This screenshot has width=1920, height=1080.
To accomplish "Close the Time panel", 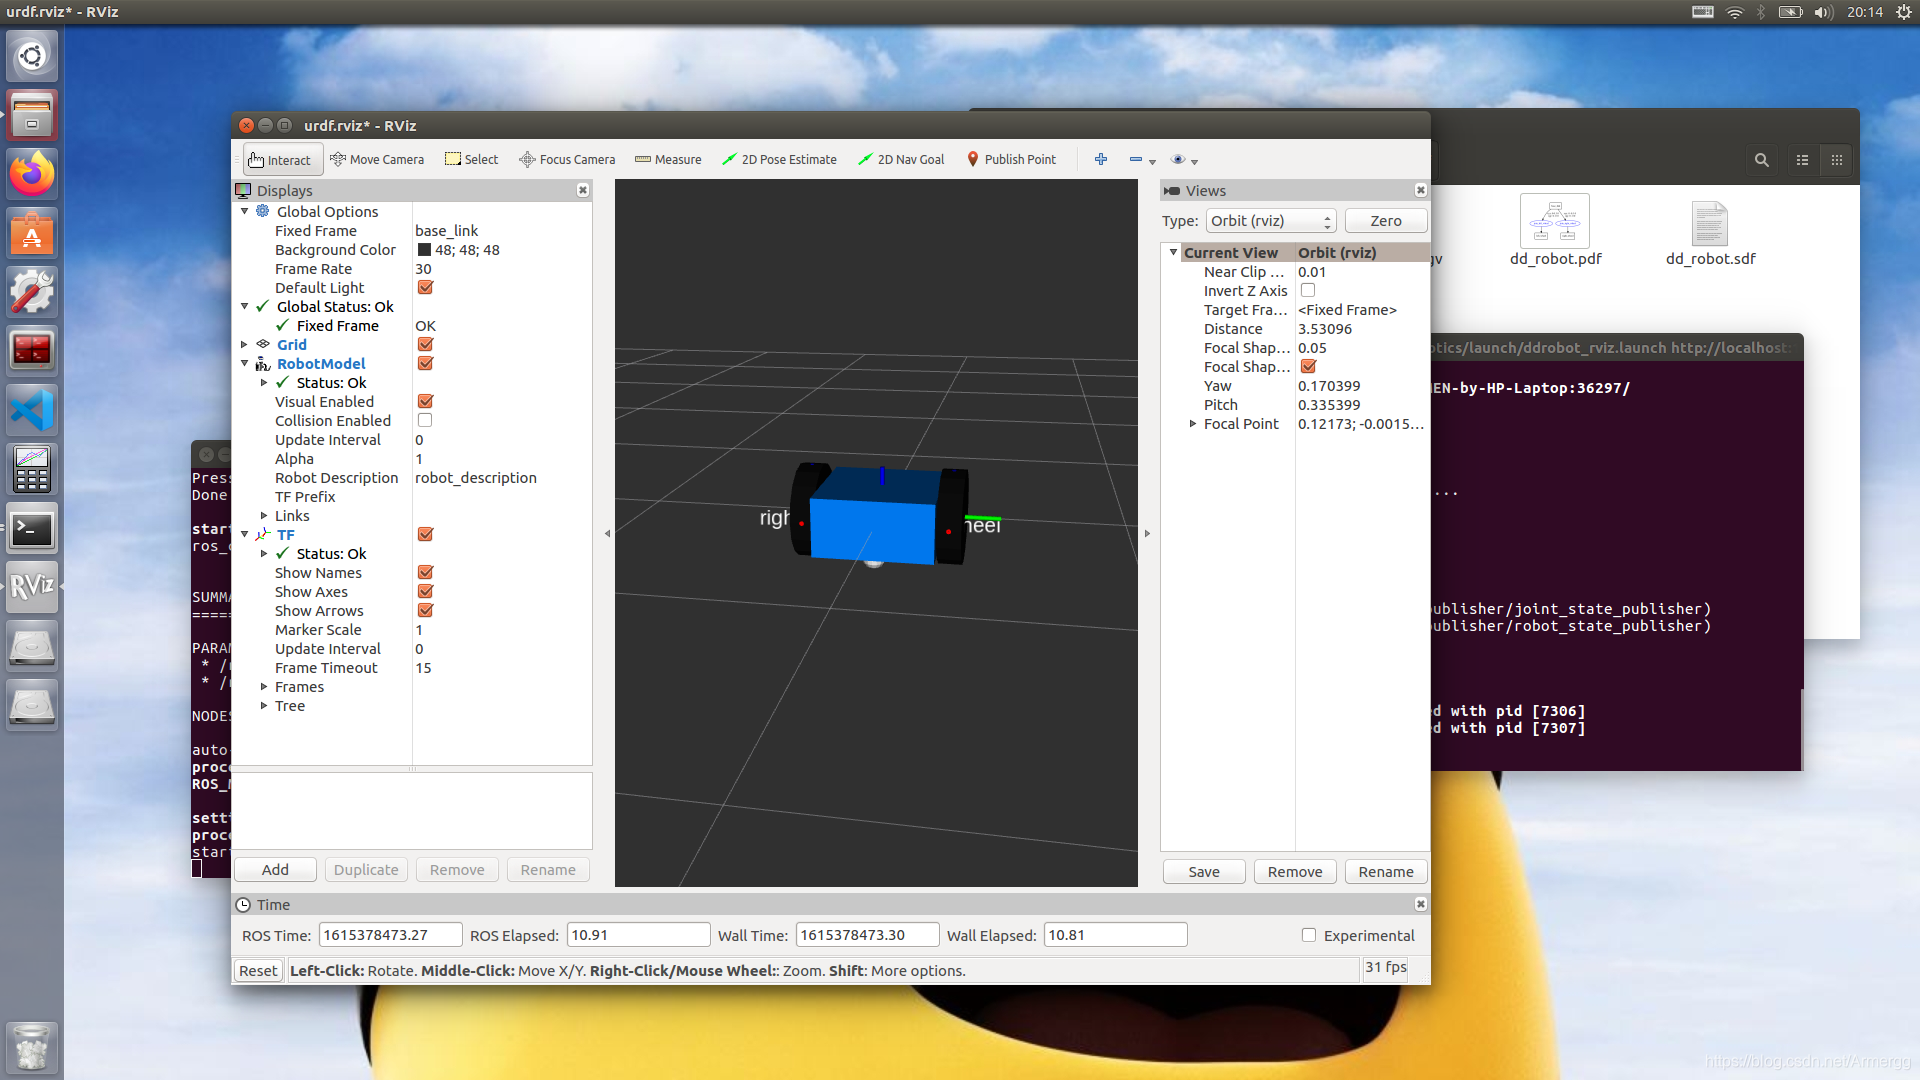I will click(1421, 904).
